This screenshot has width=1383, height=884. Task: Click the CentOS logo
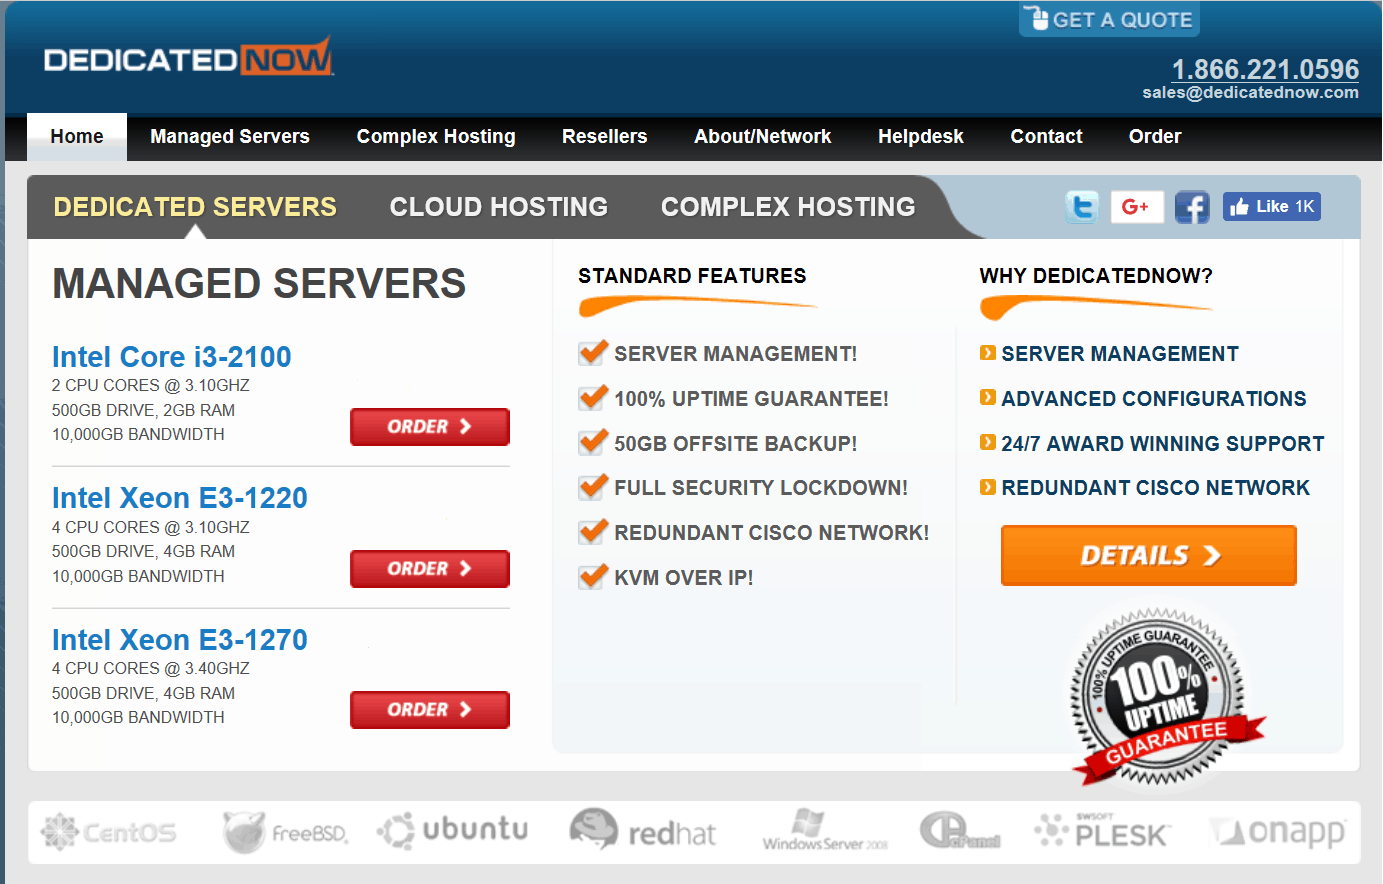pyautogui.click(x=108, y=832)
